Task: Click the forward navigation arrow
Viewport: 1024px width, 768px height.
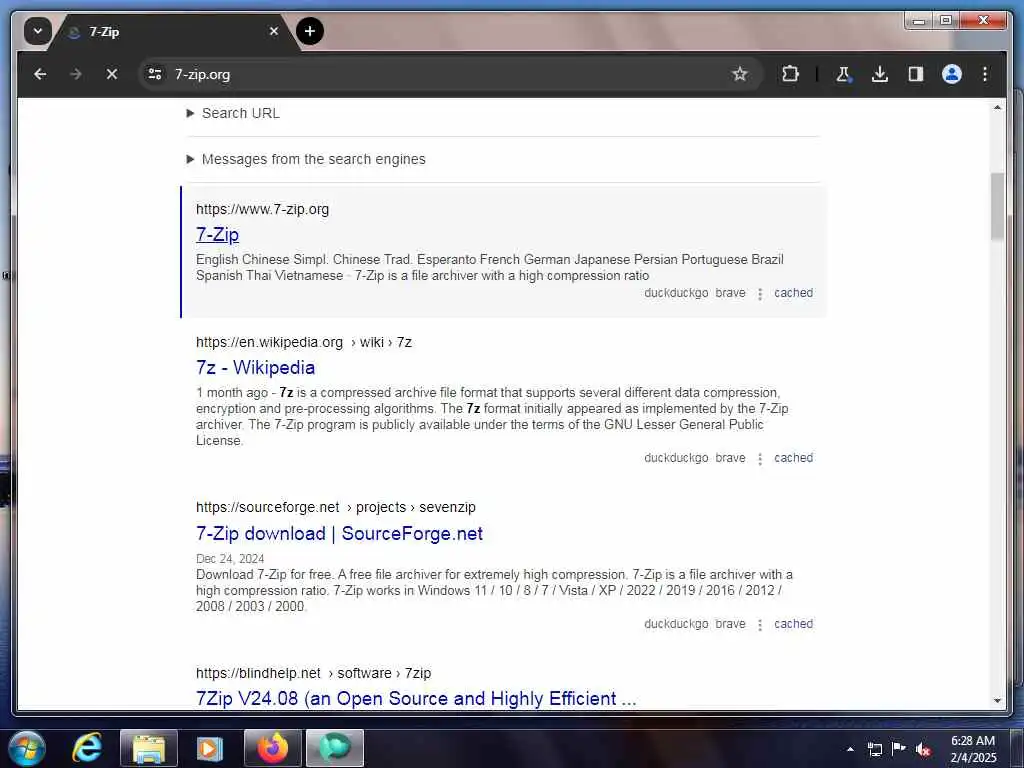Action: (76, 74)
